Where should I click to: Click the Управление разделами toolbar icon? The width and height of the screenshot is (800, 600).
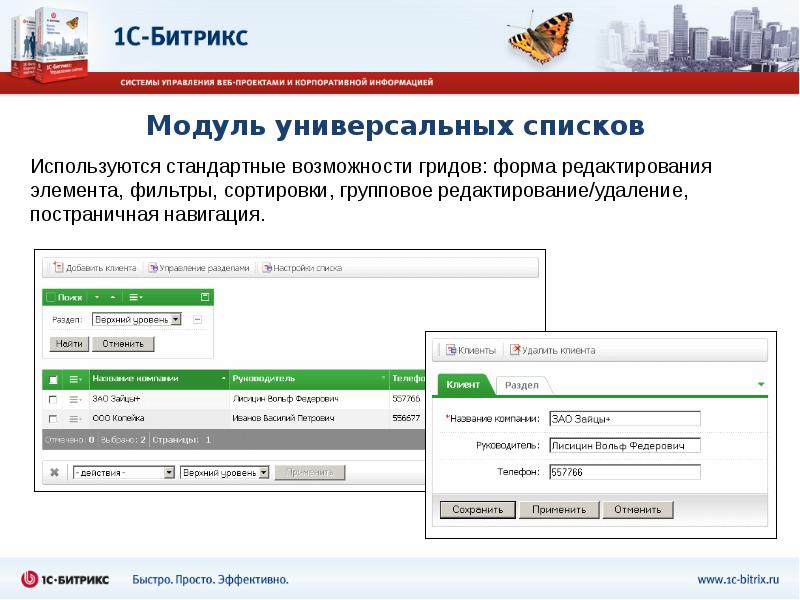point(153,268)
